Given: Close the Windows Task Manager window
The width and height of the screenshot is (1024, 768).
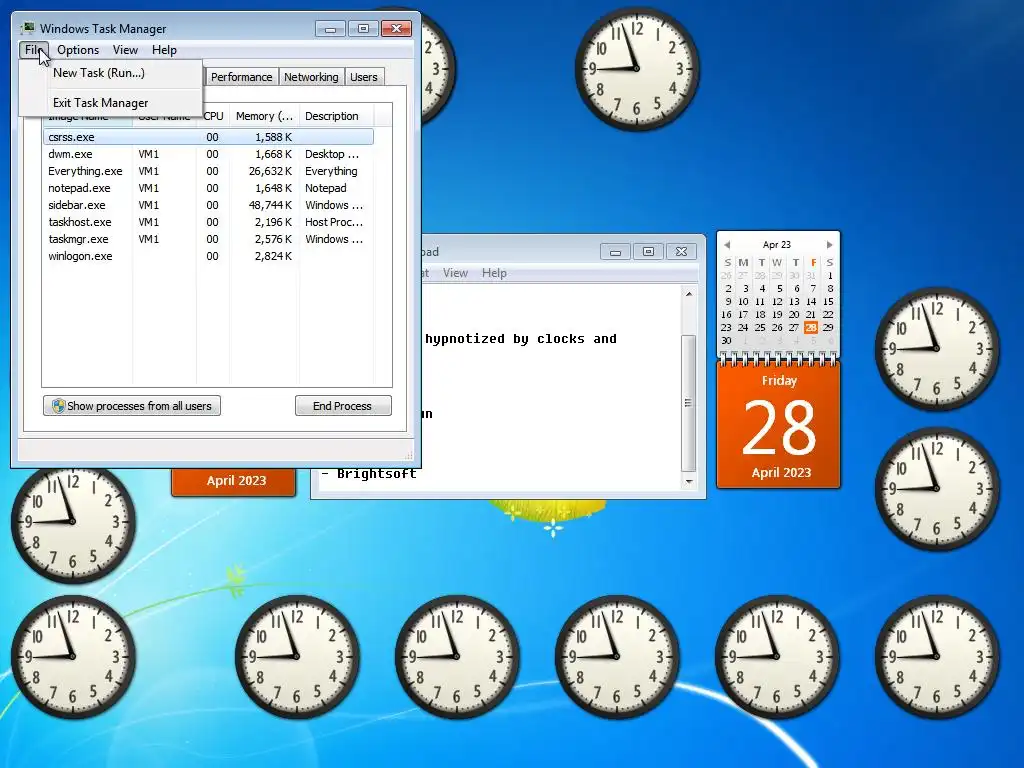Looking at the screenshot, I should [x=396, y=29].
